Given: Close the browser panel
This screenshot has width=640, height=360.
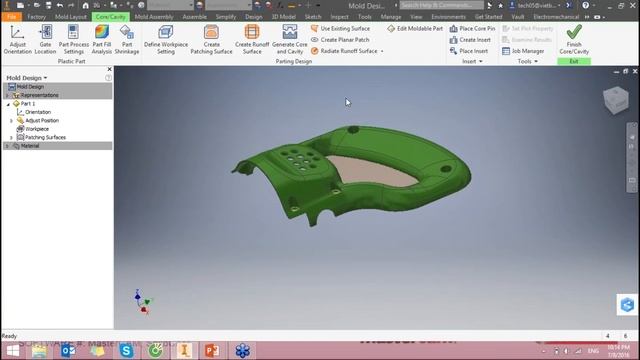Looking at the screenshot, I should click(x=109, y=69).
